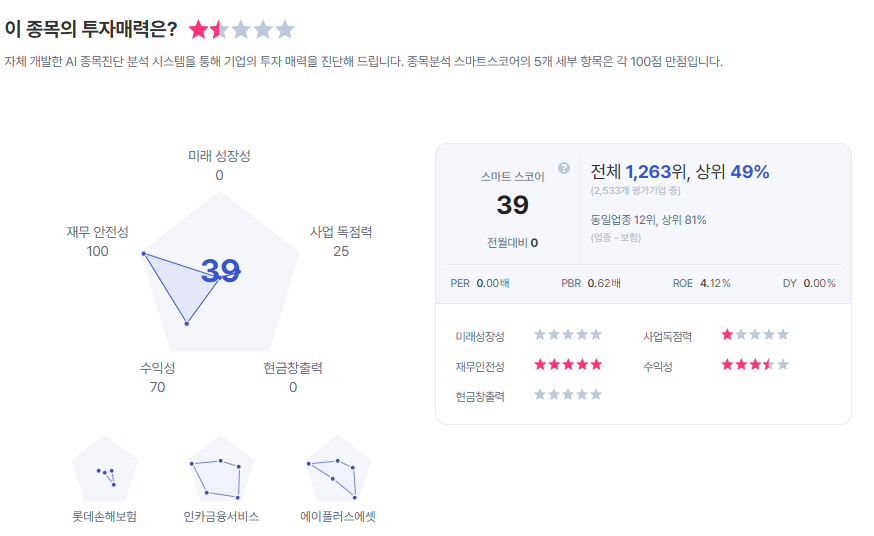
Task: Click the smart score help question-mark icon
Action: [x=564, y=168]
